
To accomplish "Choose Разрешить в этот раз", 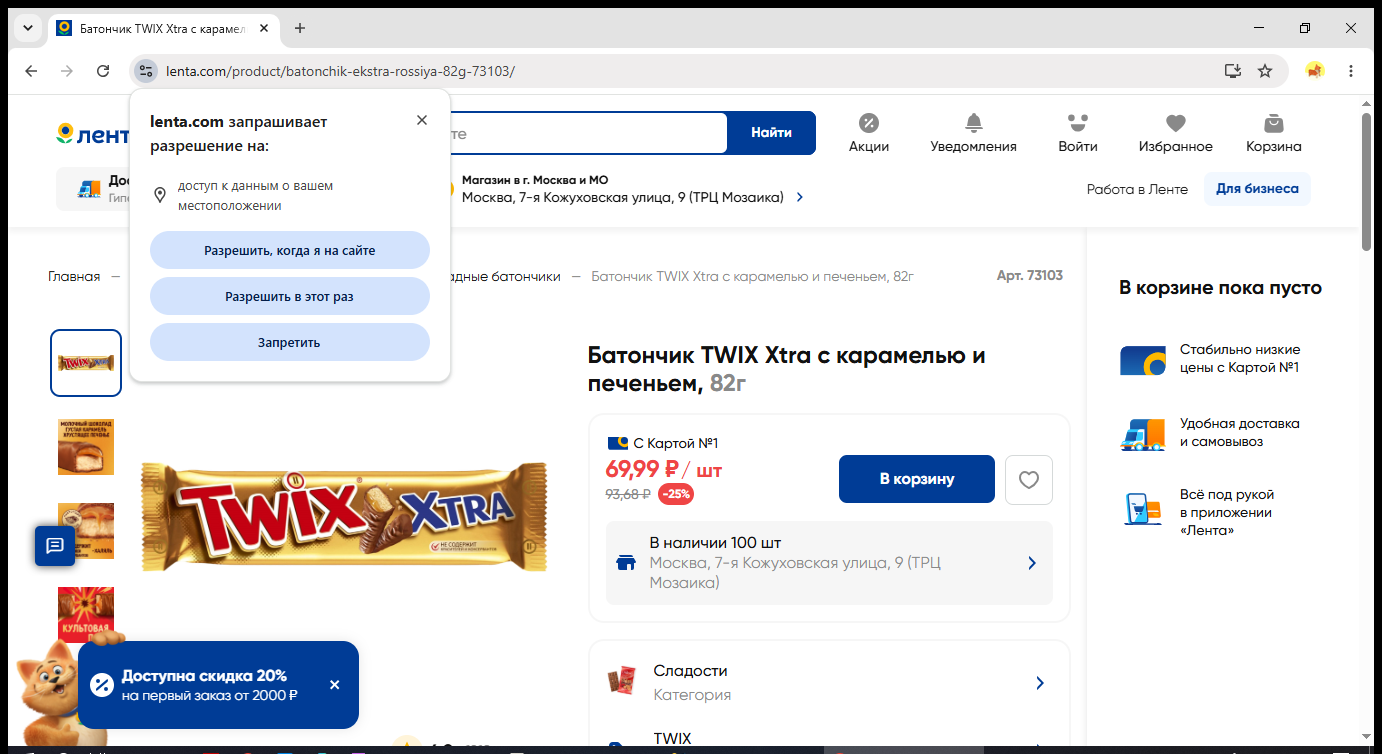I will point(290,296).
